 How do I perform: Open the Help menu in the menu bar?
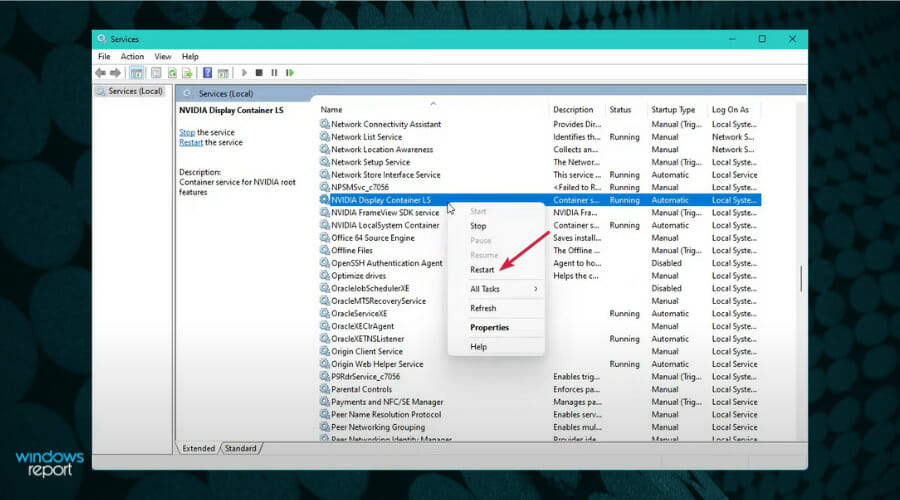coord(190,56)
